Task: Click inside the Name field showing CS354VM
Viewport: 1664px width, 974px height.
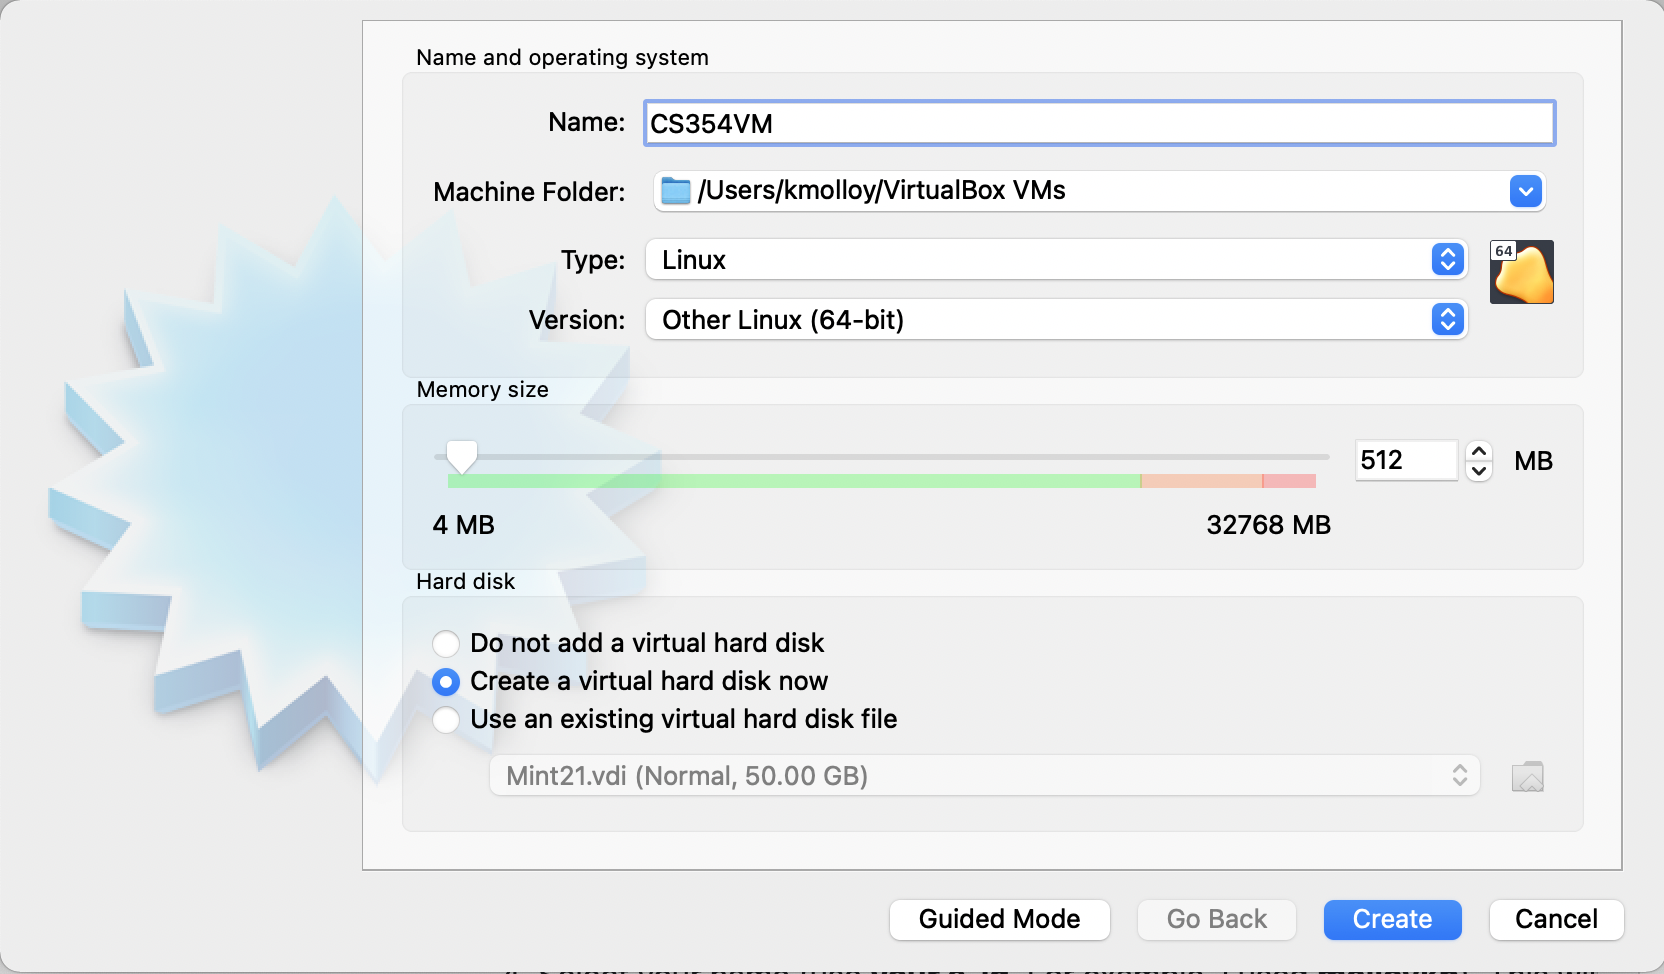Action: tap(1097, 122)
